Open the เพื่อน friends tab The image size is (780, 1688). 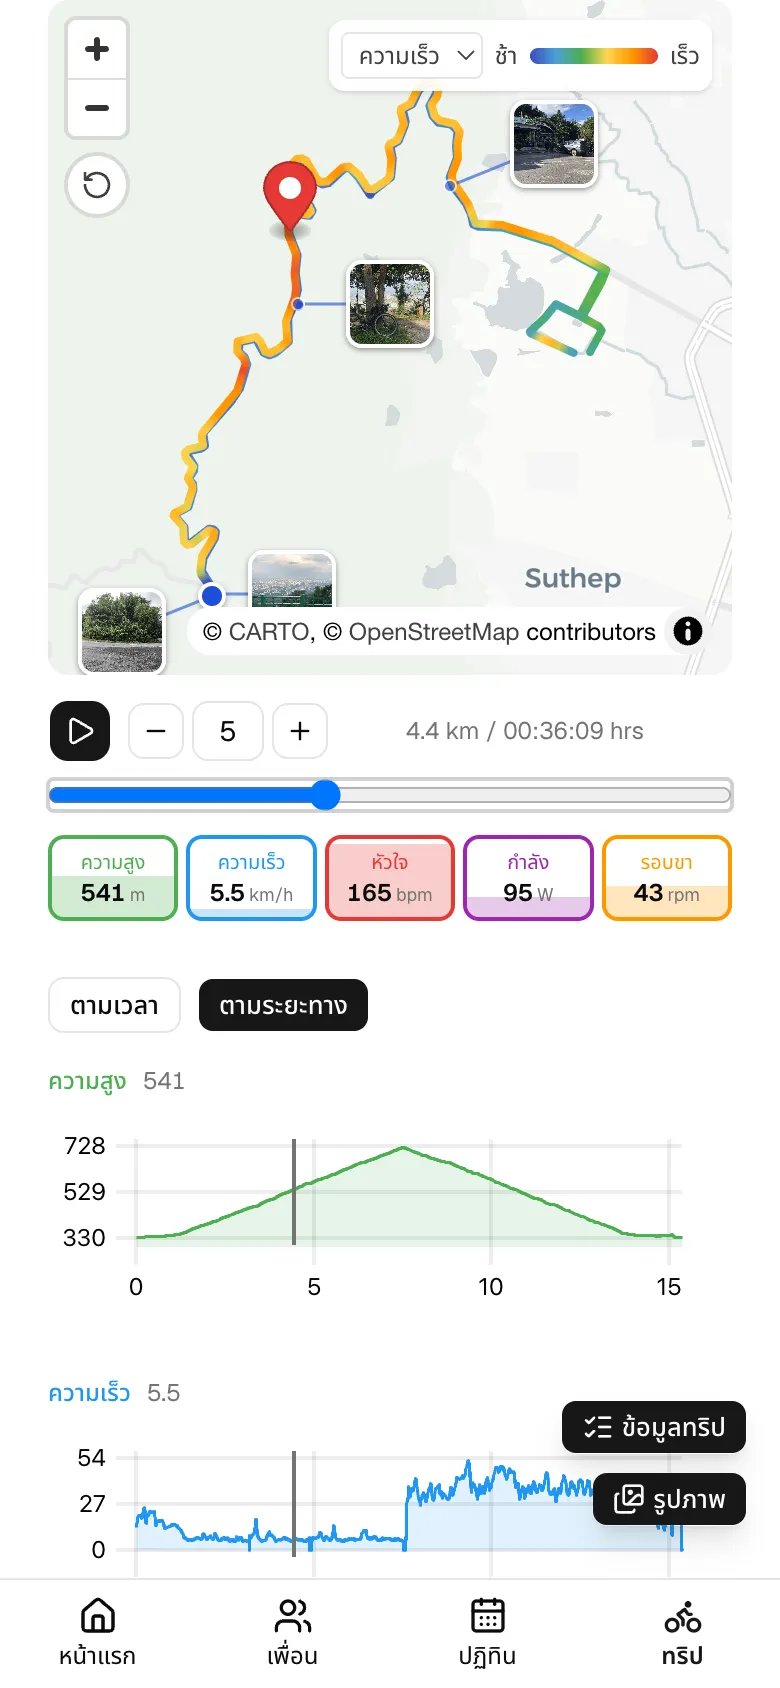coord(292,1632)
